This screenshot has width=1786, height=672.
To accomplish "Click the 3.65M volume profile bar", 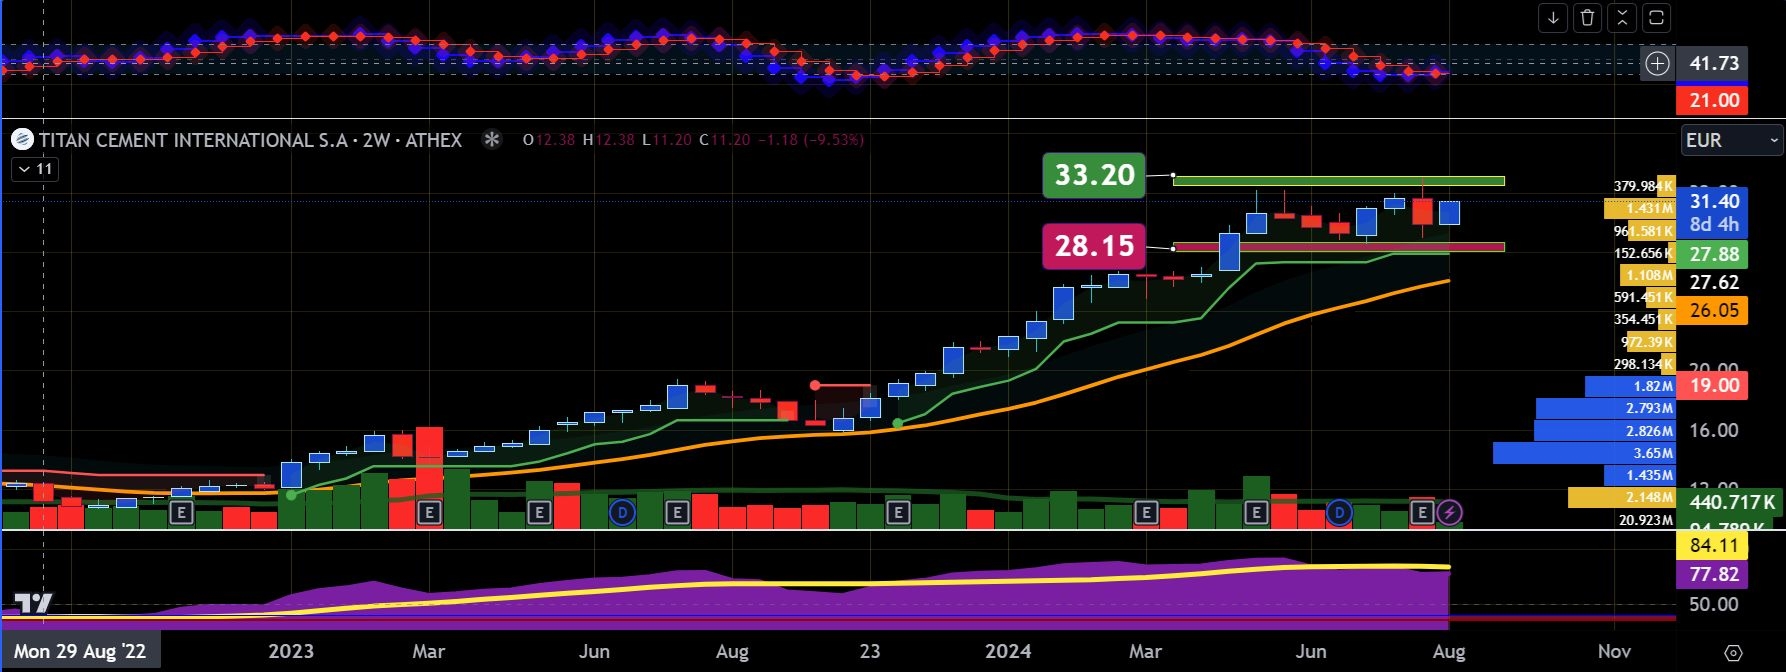I will [x=1584, y=453].
